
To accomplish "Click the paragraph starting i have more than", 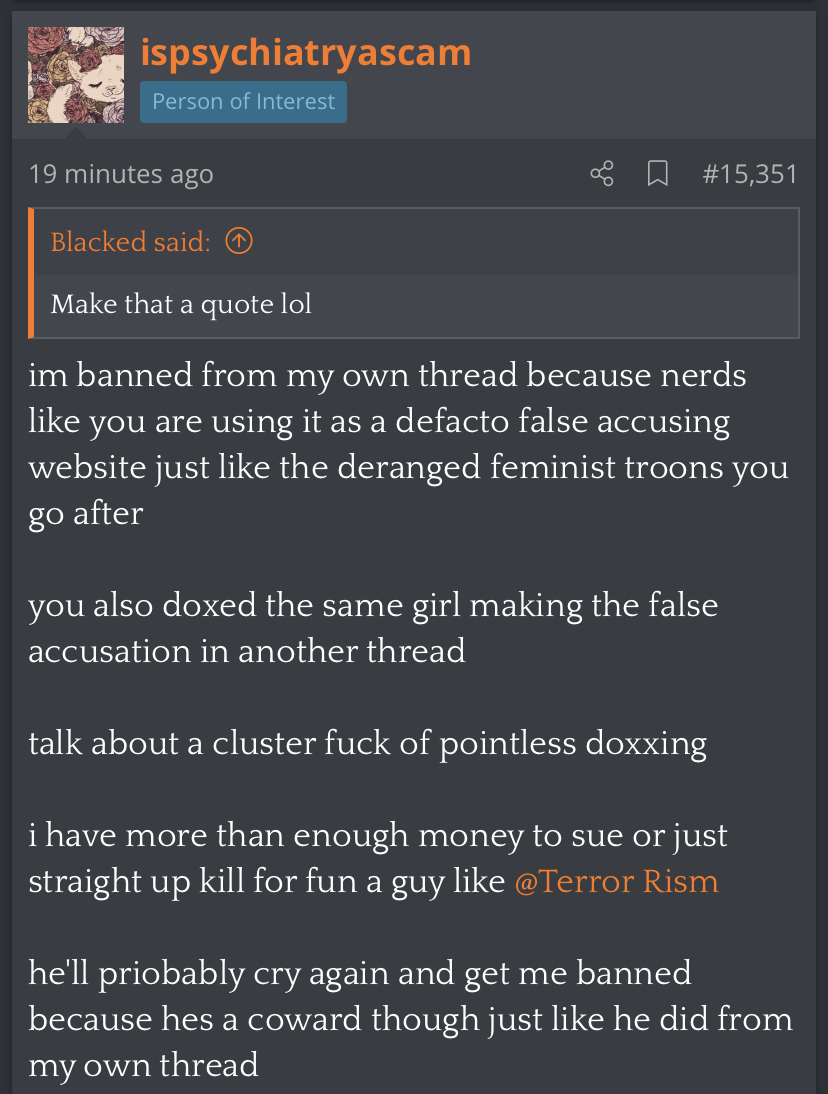I will point(378,858).
